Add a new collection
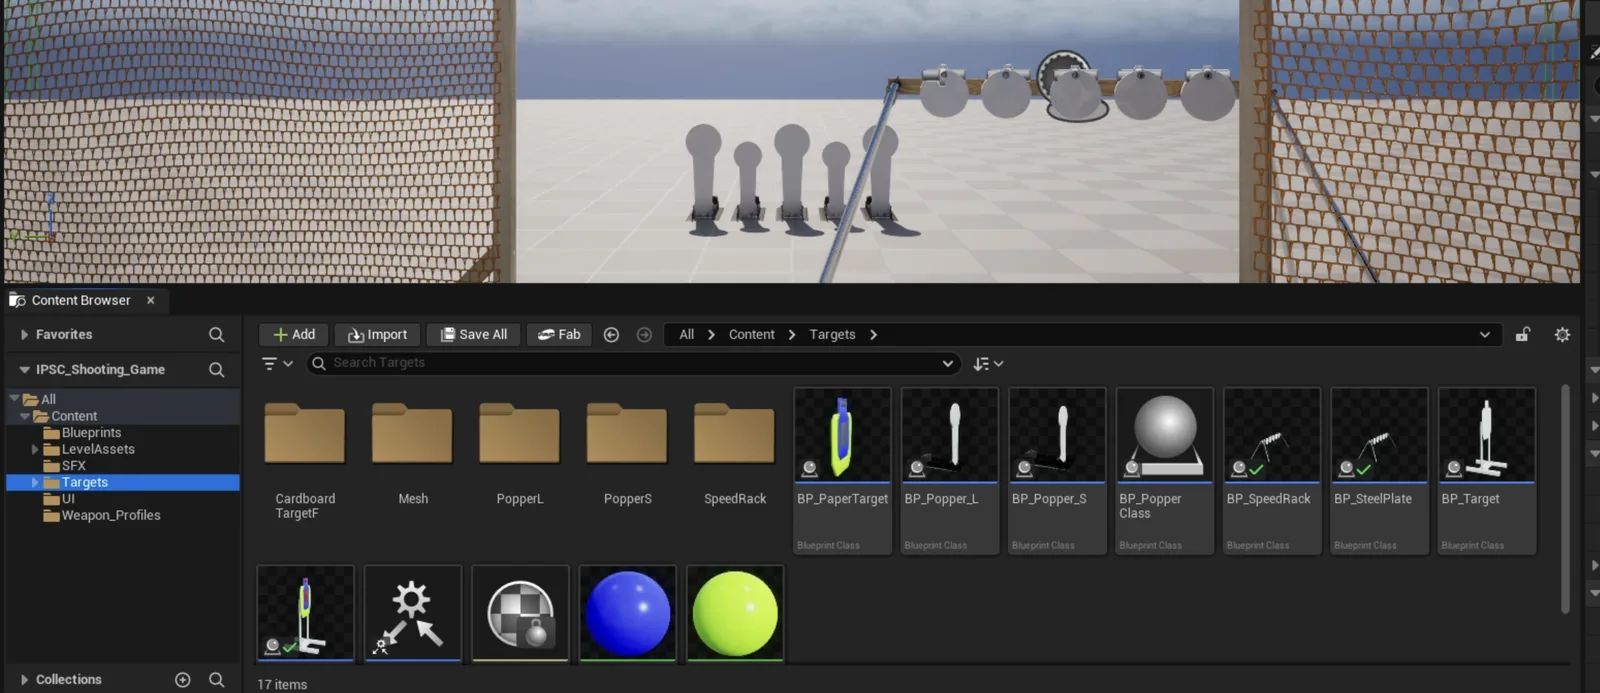Viewport: 1600px width, 693px height. 182,680
